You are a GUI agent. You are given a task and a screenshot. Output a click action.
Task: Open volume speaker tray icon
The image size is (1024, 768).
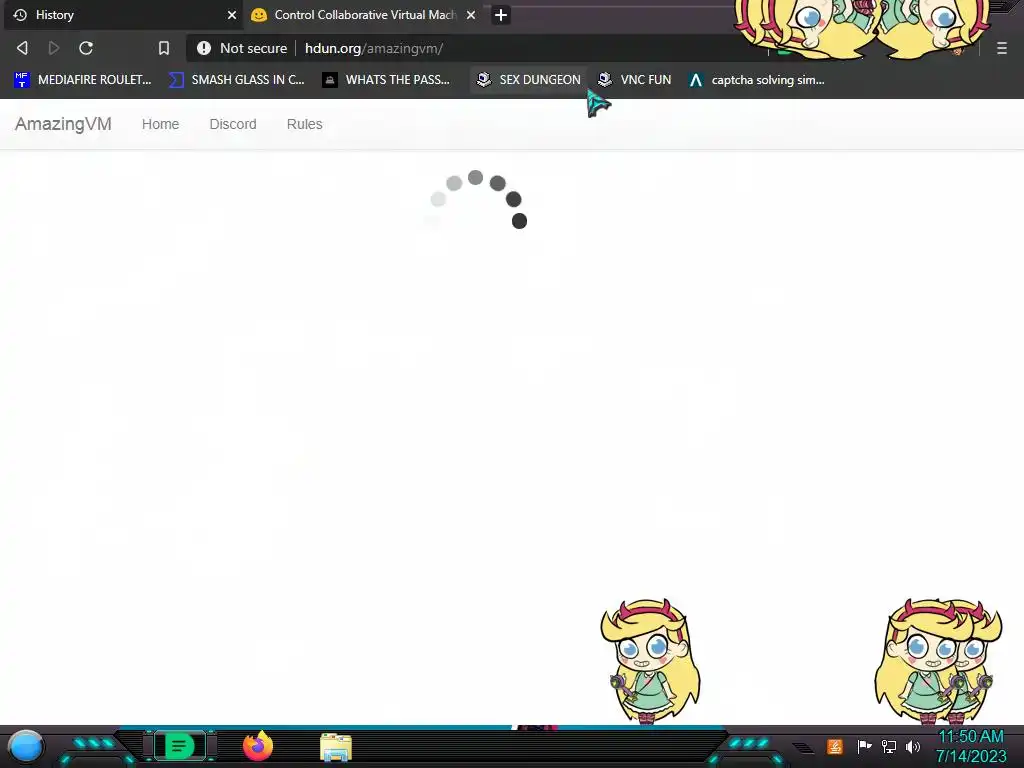point(913,746)
